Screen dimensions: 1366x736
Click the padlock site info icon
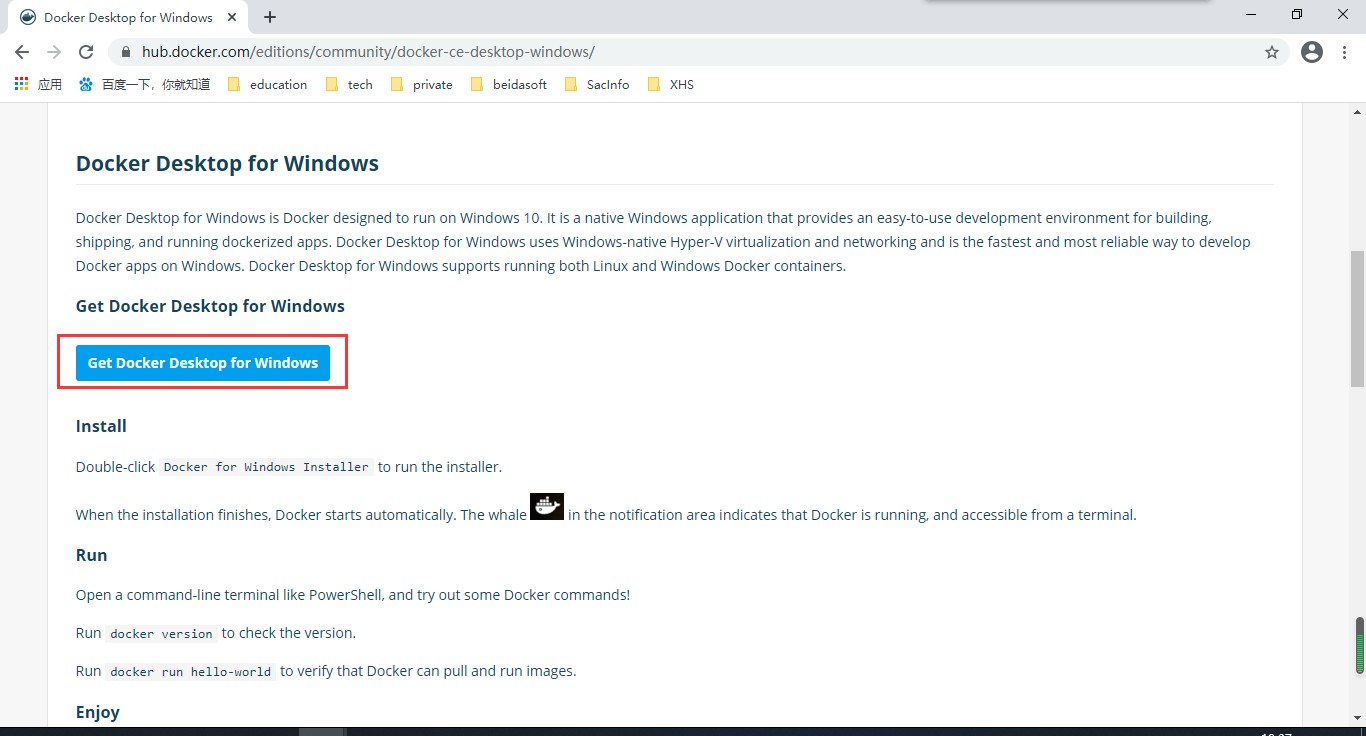[126, 52]
